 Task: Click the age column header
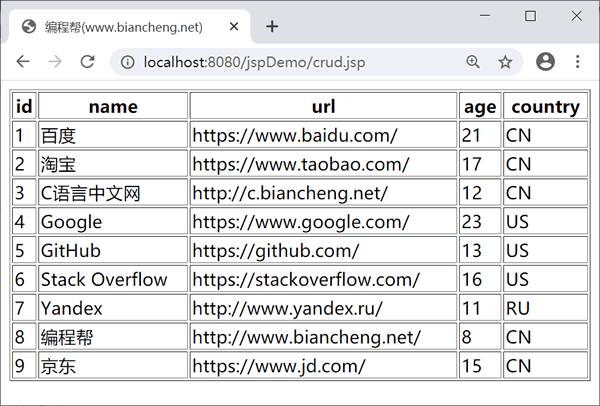click(480, 106)
